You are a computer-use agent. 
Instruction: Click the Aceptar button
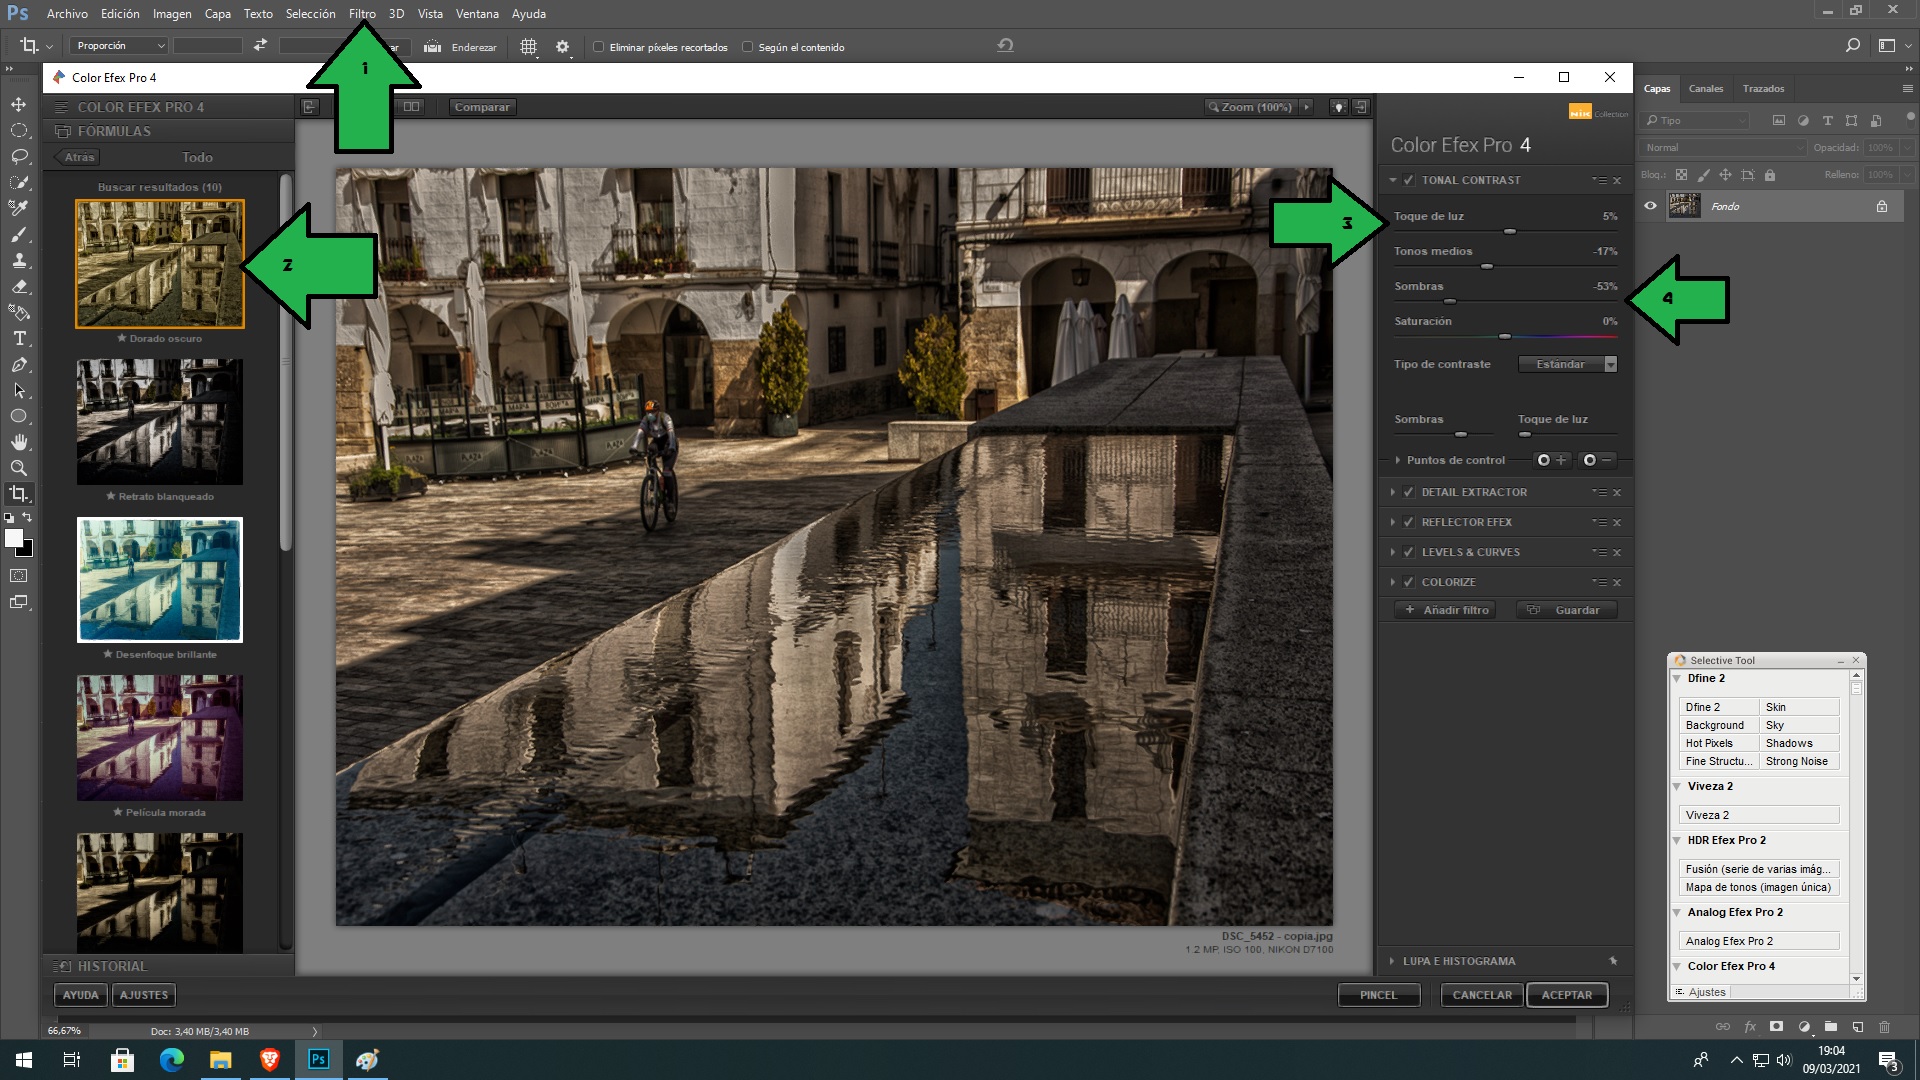coord(1566,995)
